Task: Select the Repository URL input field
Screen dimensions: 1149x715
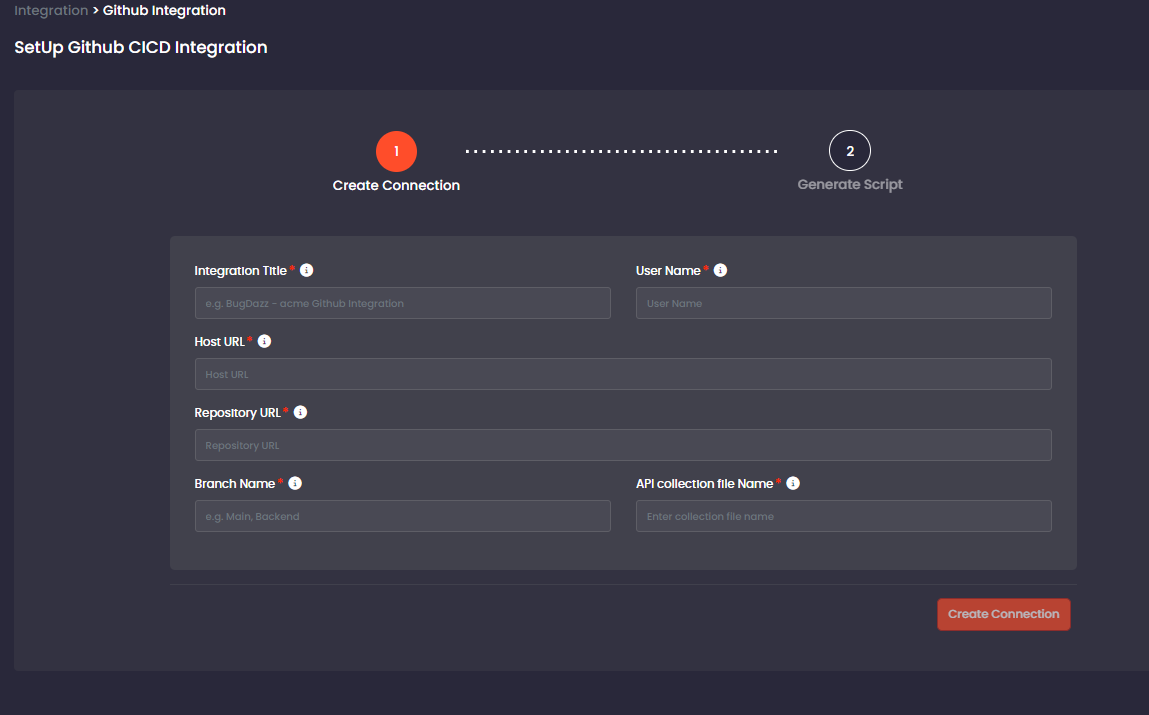Action: pos(623,445)
